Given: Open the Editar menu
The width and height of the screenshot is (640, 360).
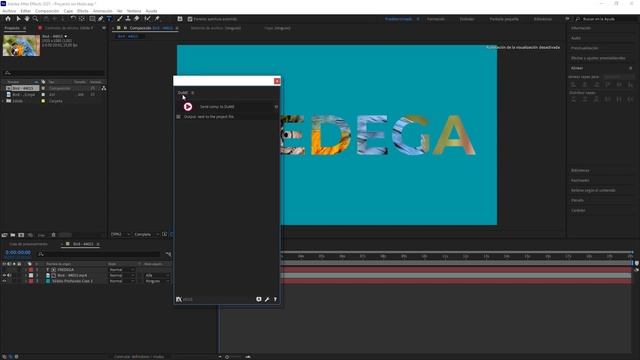Looking at the screenshot, I should point(26,11).
